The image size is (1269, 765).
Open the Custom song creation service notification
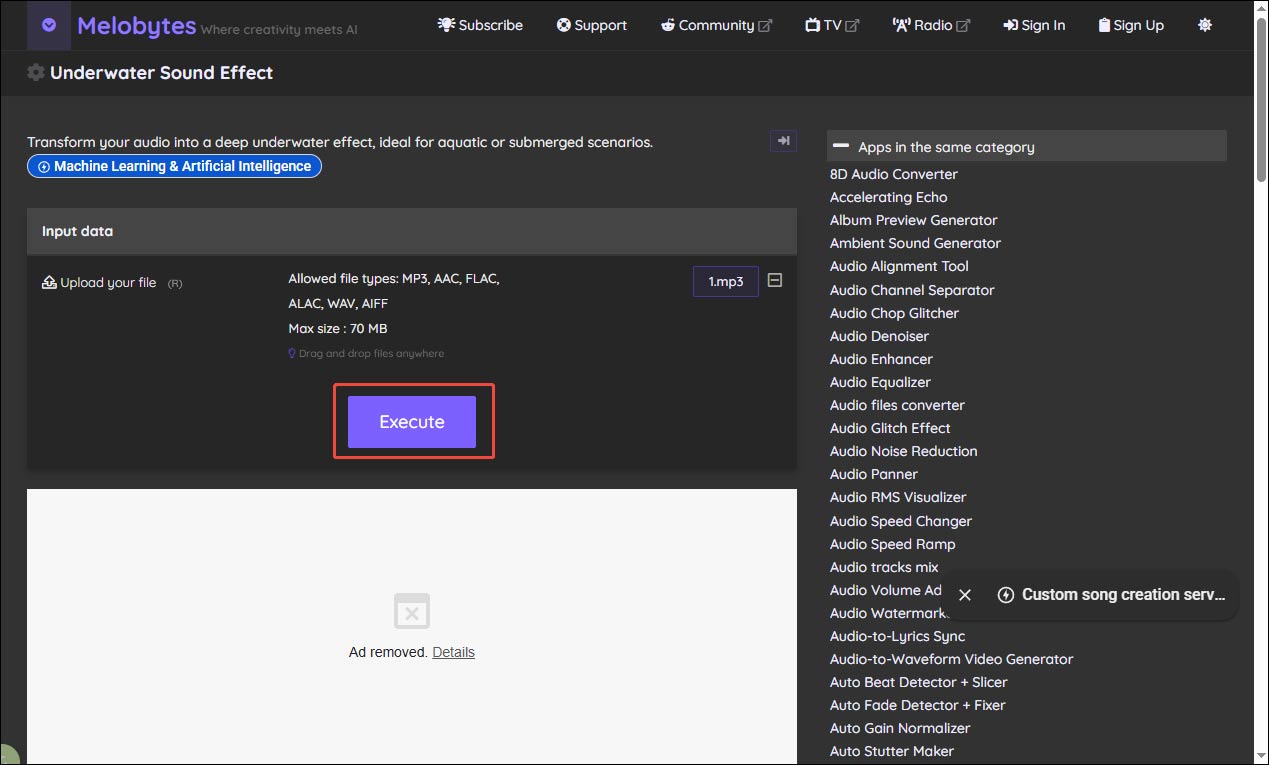coord(1110,595)
